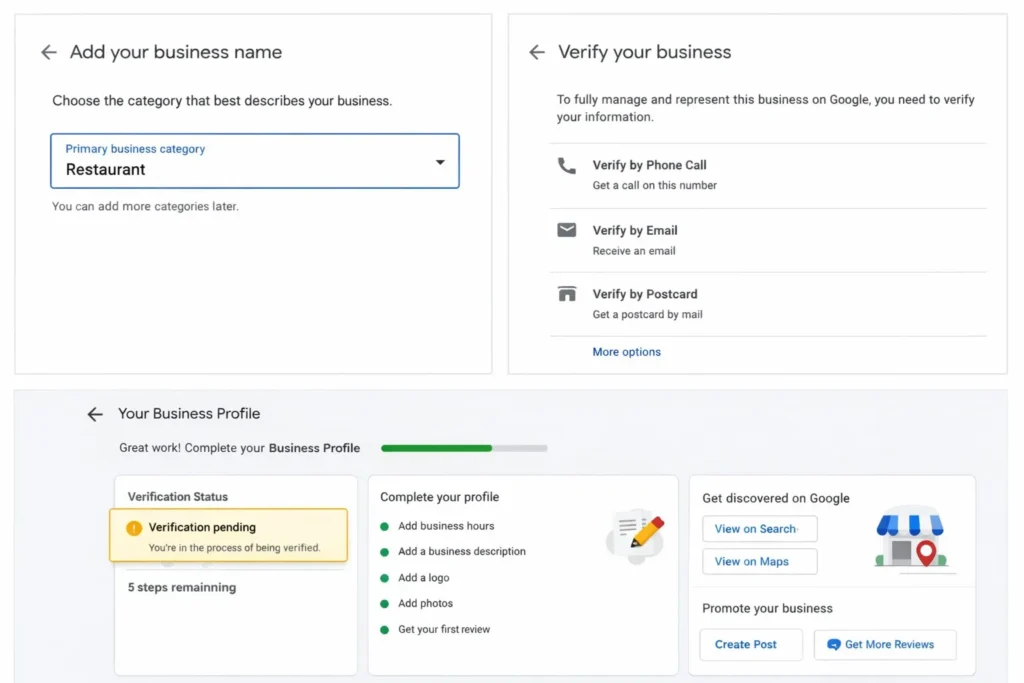Click the Verification pending notice box
This screenshot has height=683, width=1024.
(229, 535)
